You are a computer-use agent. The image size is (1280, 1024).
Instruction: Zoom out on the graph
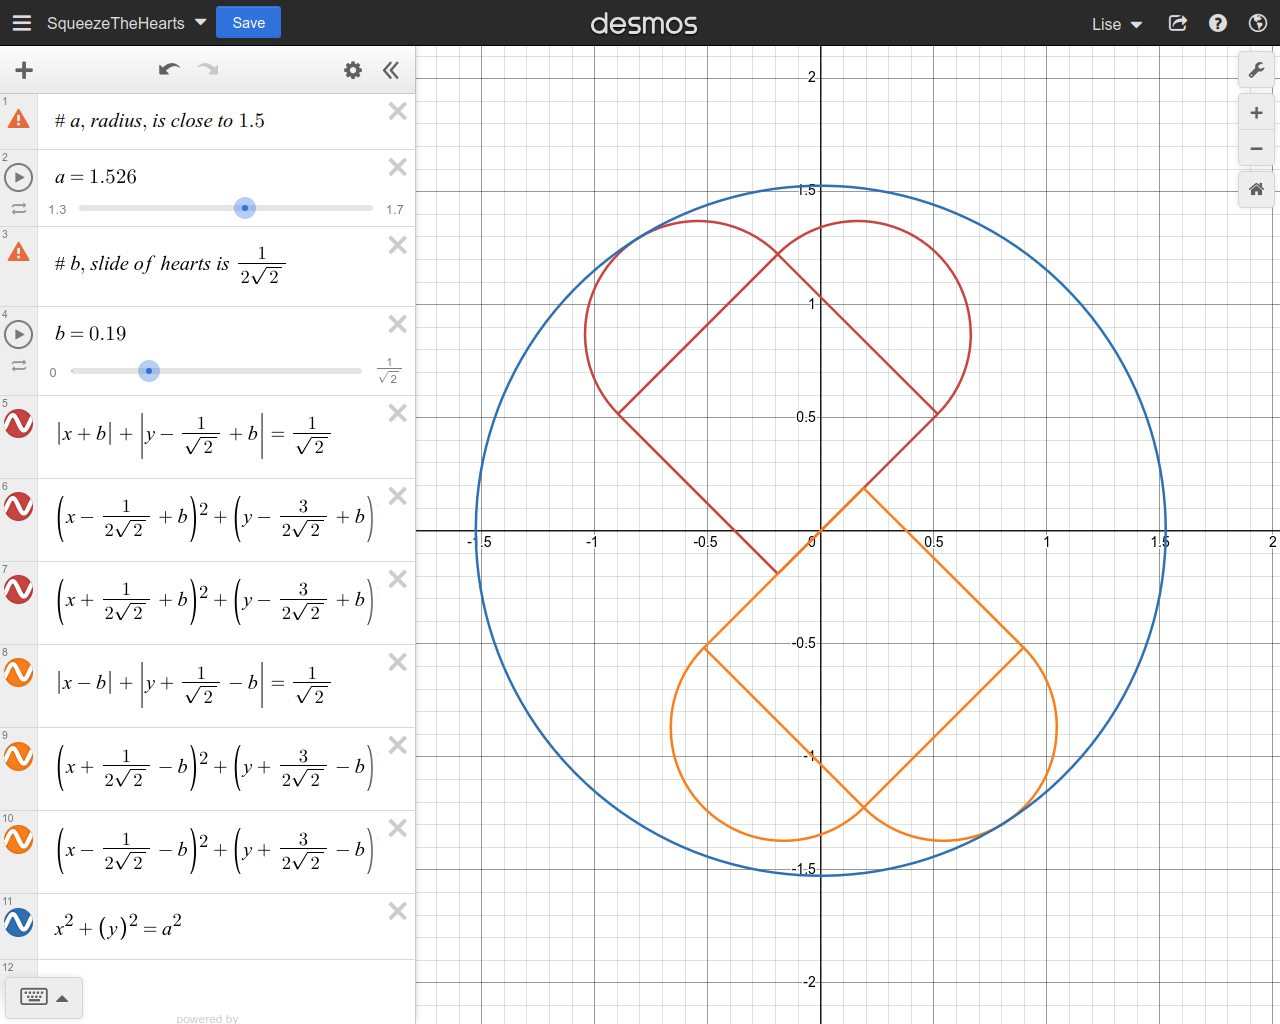click(1256, 149)
